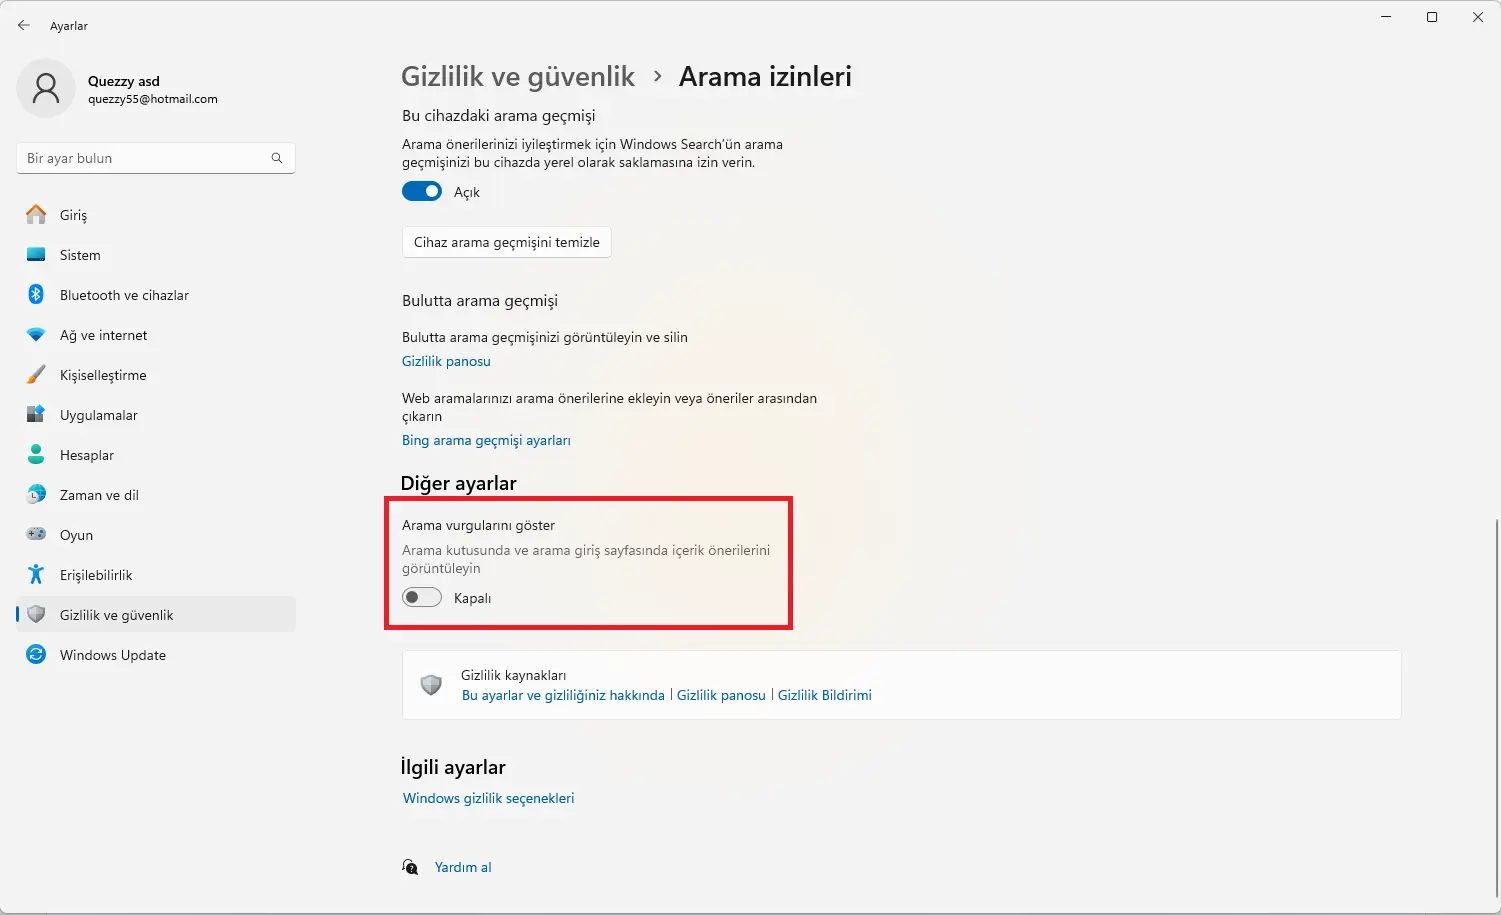The height and width of the screenshot is (915, 1501).
Task: Select the Uygulamalar apps icon
Action: click(36, 414)
